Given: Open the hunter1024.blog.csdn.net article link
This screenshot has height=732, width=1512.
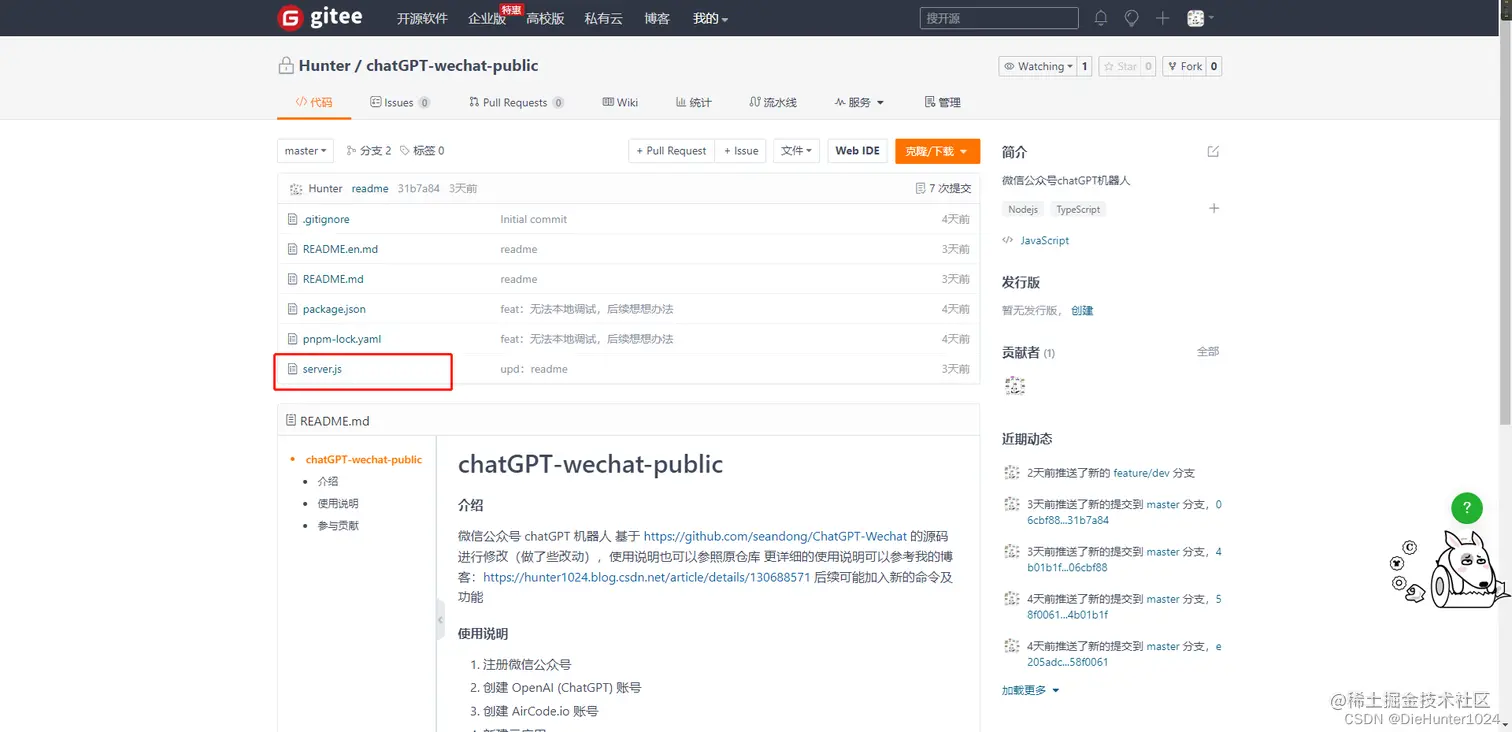Looking at the screenshot, I should coord(647,577).
